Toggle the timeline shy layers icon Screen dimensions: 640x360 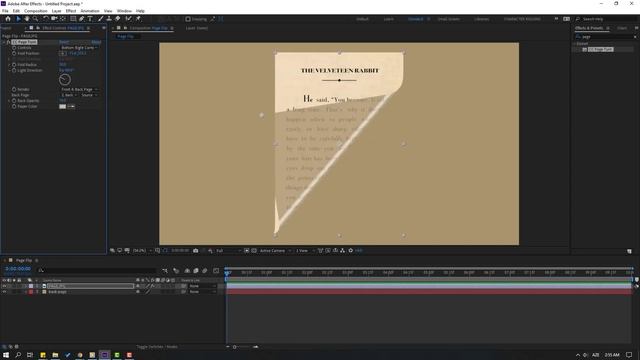(x=187, y=270)
